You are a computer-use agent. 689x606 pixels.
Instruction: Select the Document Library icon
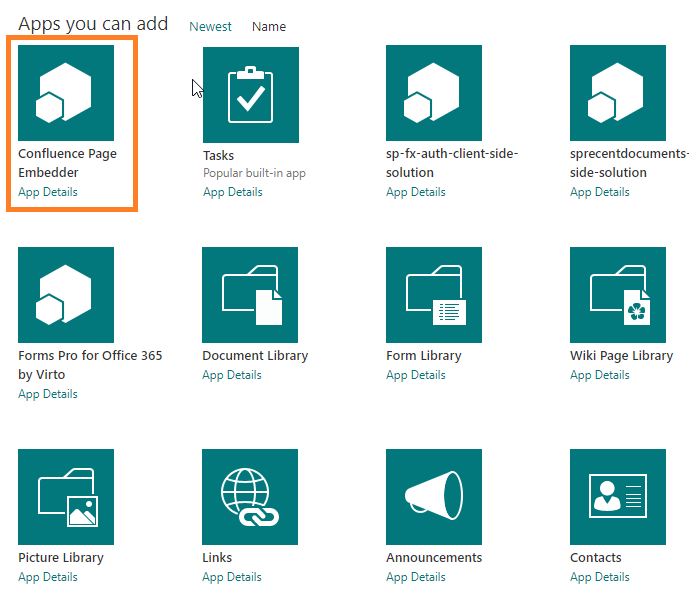(250, 295)
